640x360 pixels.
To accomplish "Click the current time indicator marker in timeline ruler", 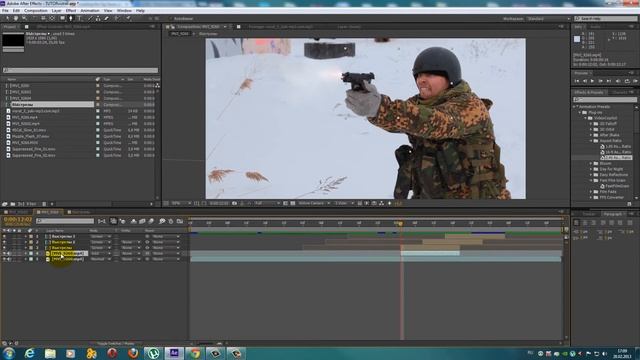I will 400,224.
